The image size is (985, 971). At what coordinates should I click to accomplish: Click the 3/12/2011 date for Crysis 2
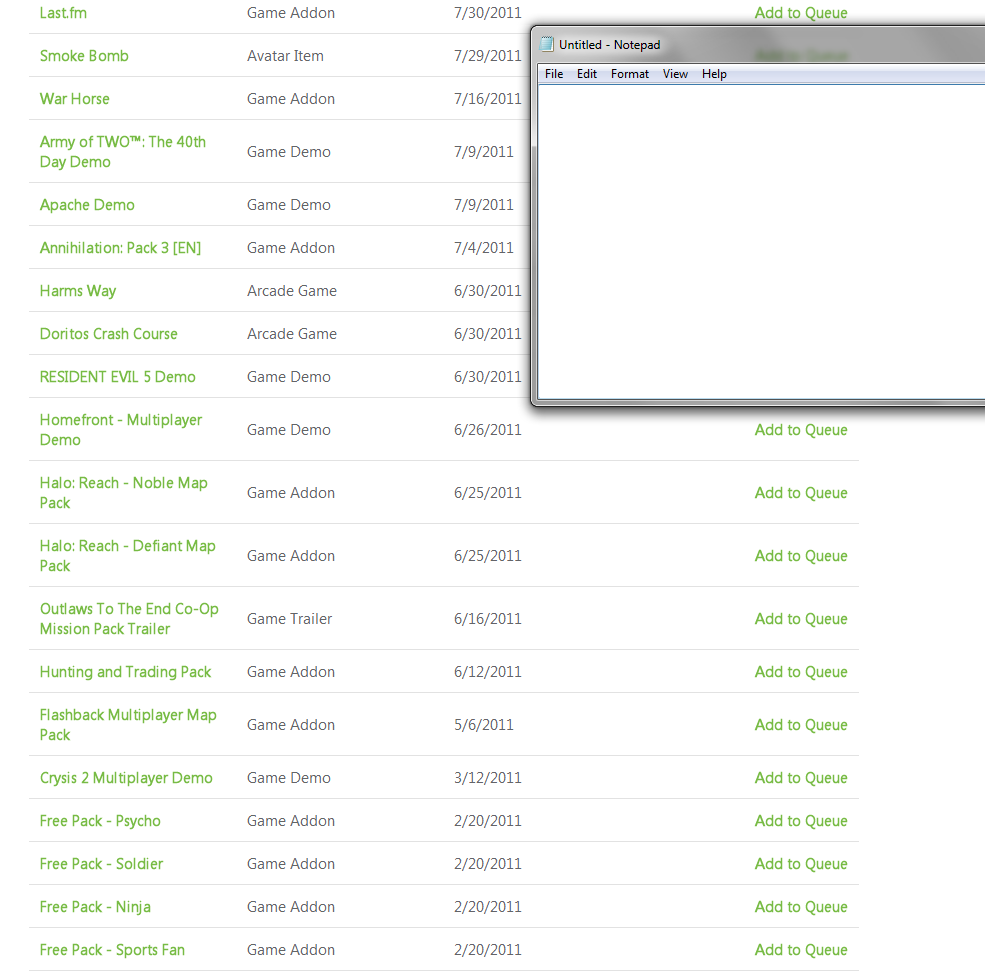[x=487, y=778]
